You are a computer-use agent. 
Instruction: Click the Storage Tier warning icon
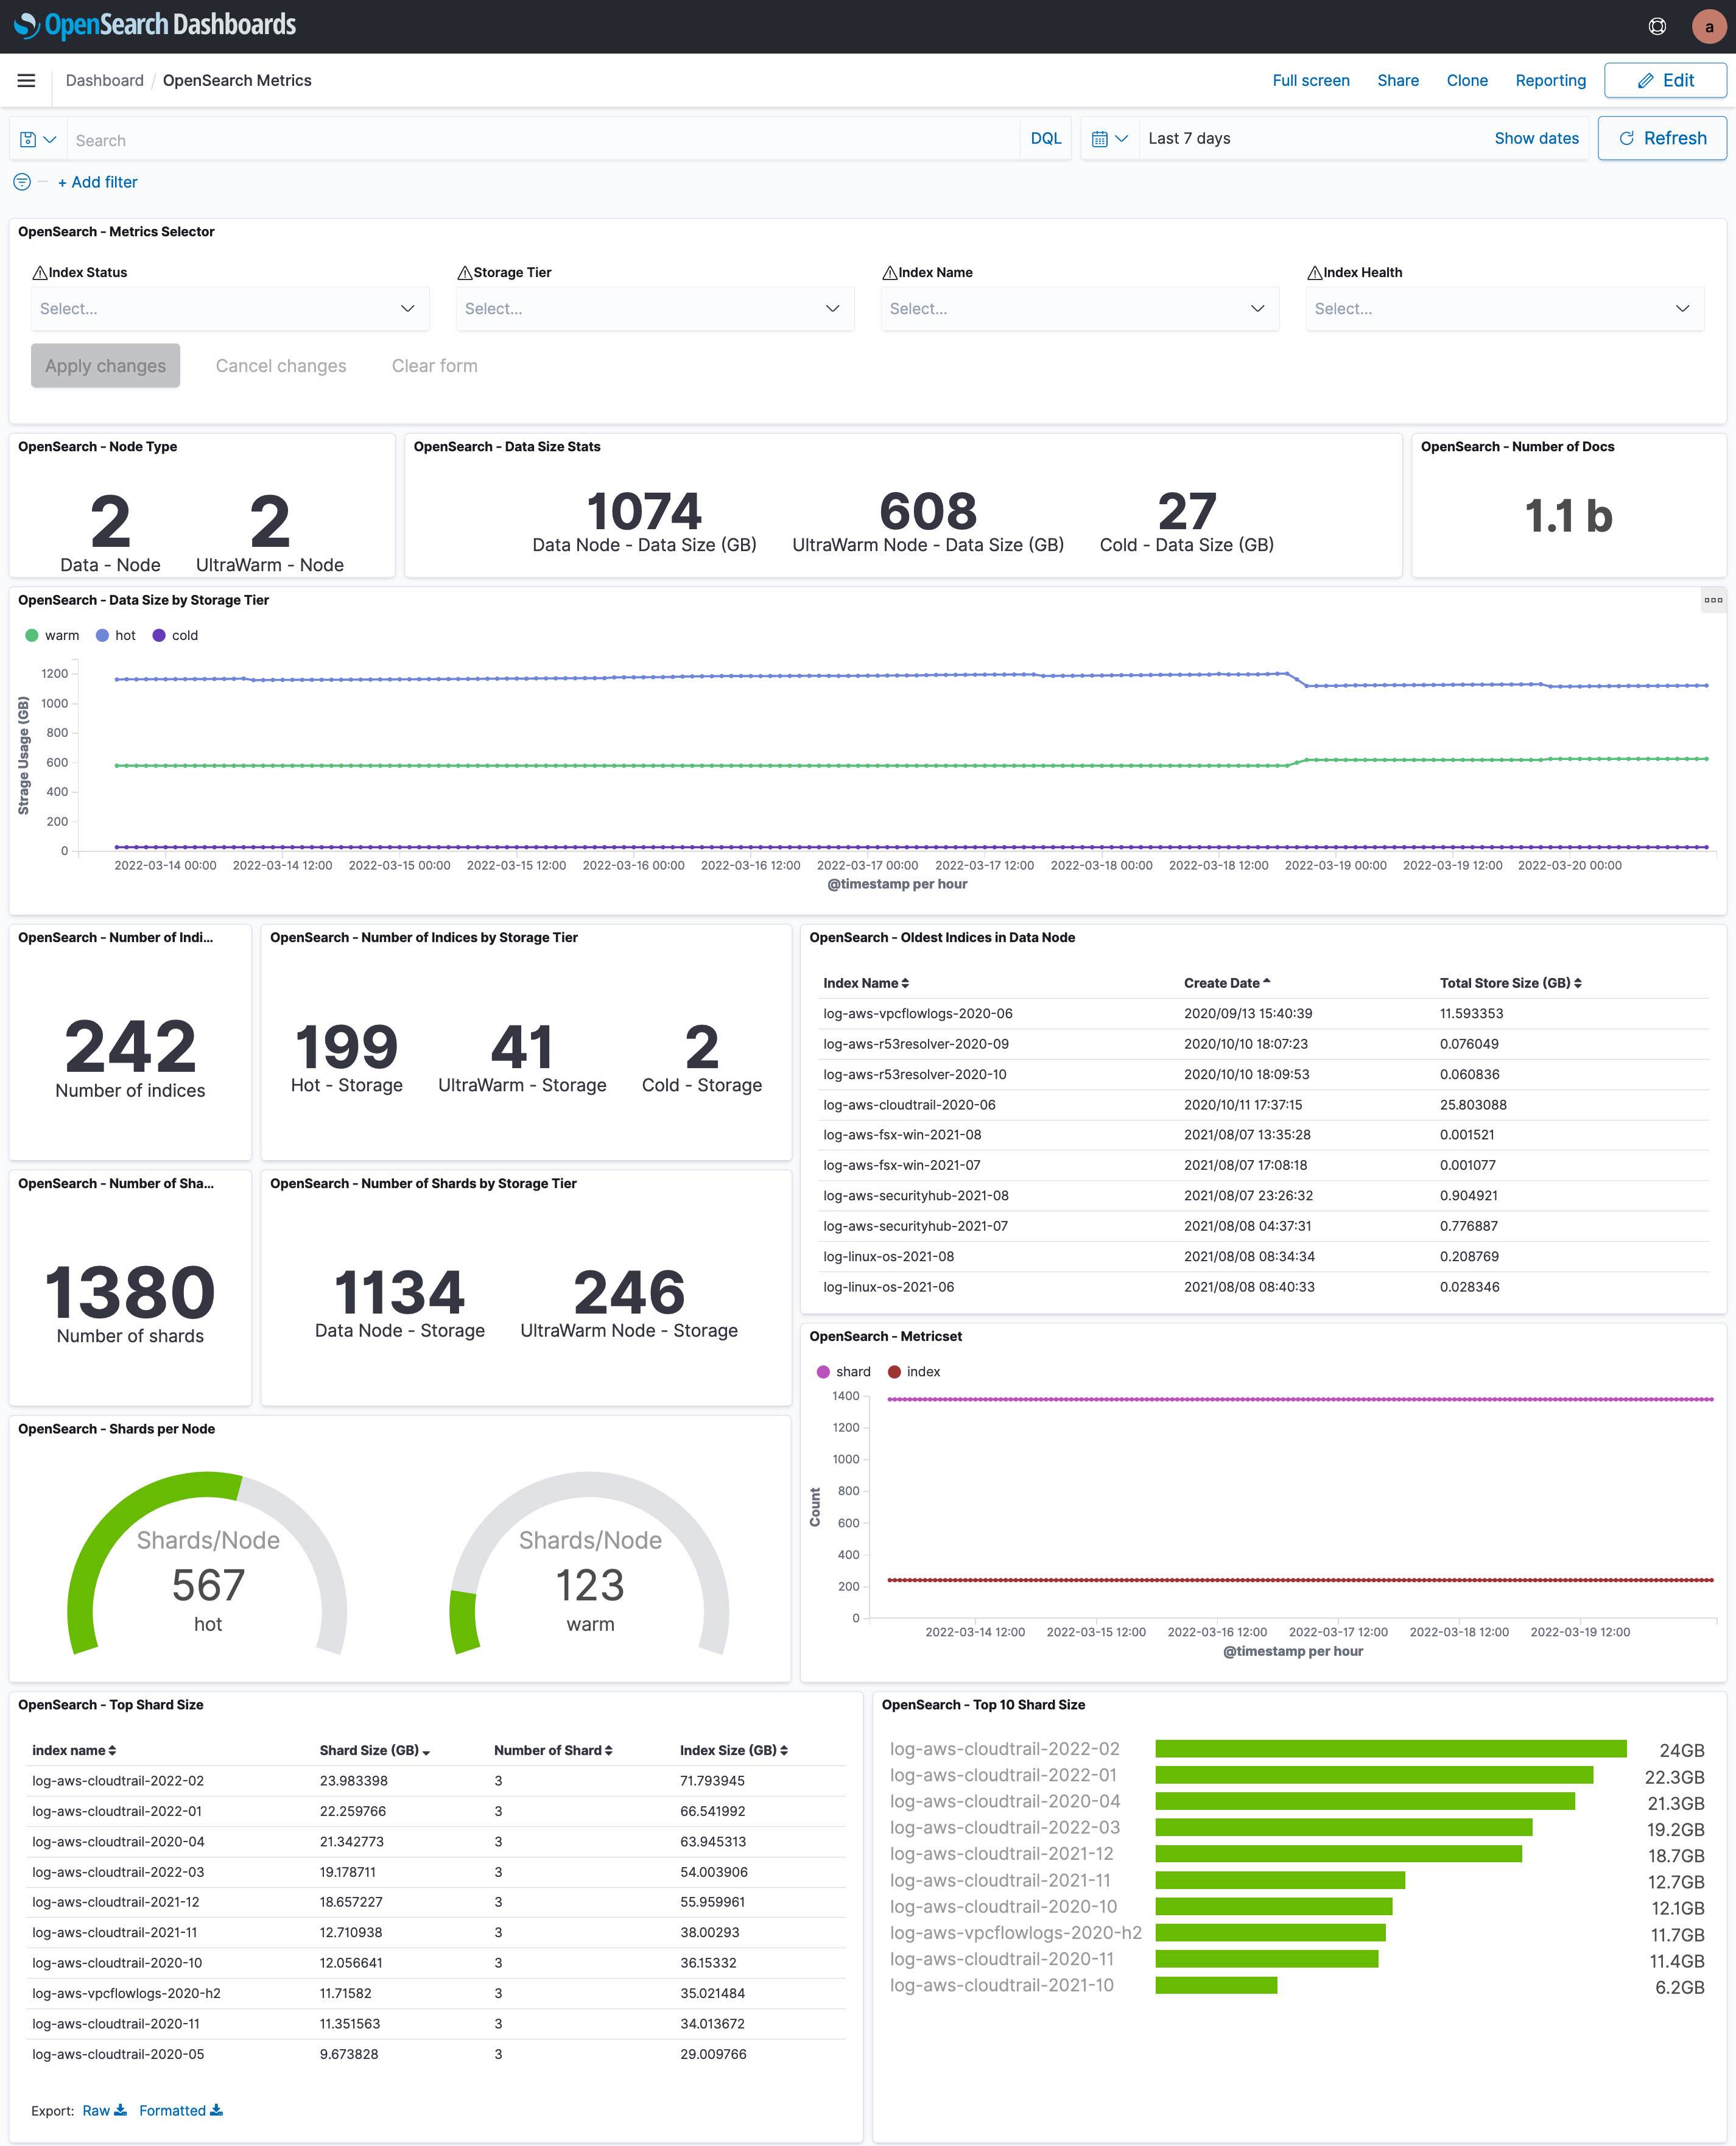point(465,272)
